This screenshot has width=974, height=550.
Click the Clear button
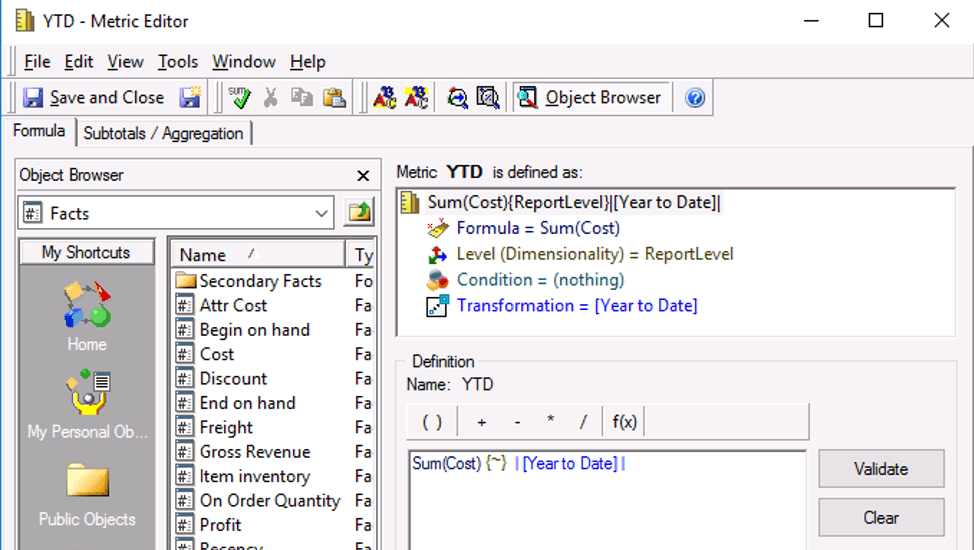[880, 517]
